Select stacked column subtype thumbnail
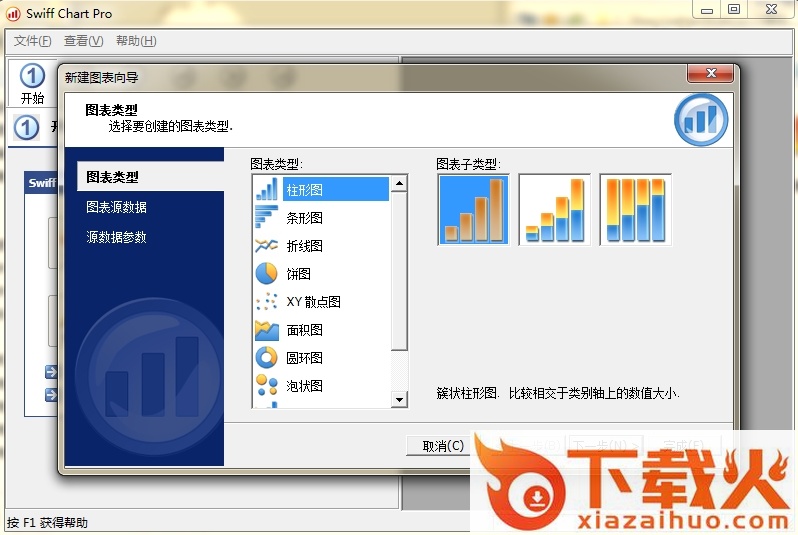The image size is (798, 535). pos(554,210)
